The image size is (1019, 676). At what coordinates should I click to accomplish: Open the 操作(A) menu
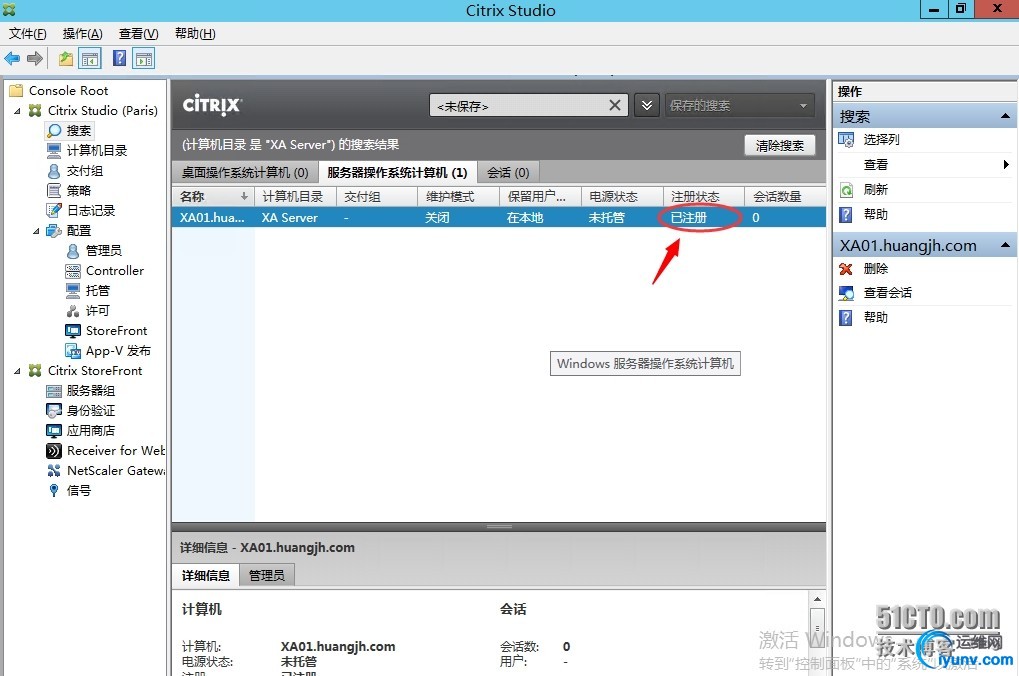(x=83, y=34)
